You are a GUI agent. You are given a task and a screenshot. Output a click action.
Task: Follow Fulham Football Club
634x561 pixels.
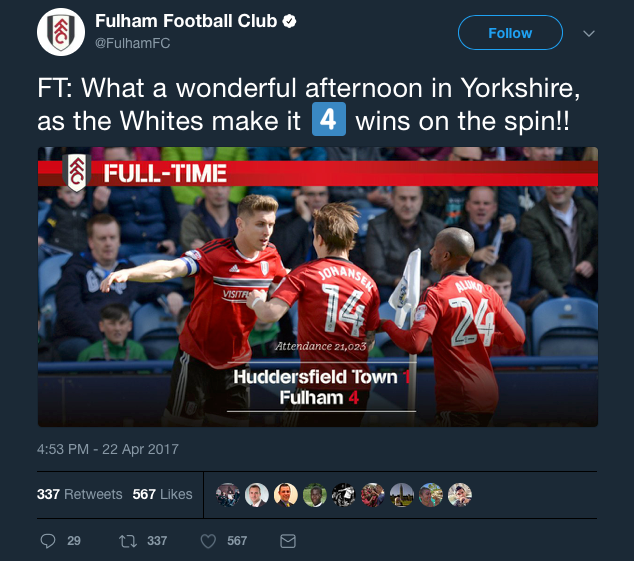(x=510, y=33)
